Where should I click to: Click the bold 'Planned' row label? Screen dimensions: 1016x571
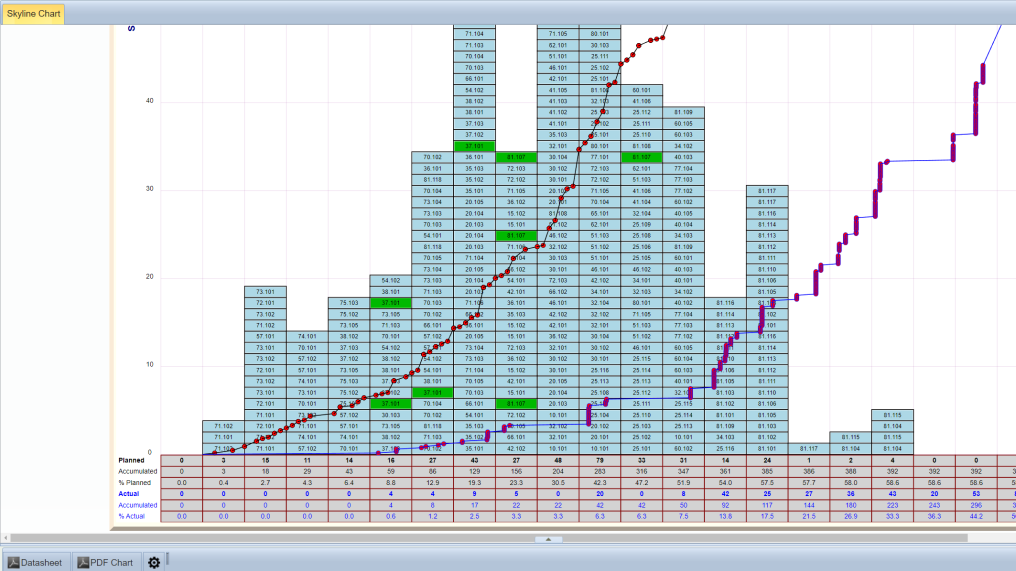(132, 460)
